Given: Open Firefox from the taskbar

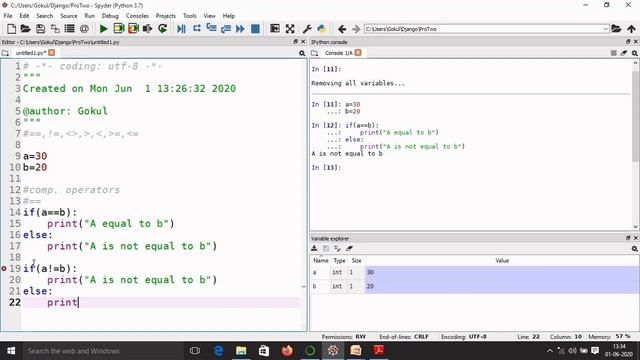Looking at the screenshot, I should (x=287, y=351).
